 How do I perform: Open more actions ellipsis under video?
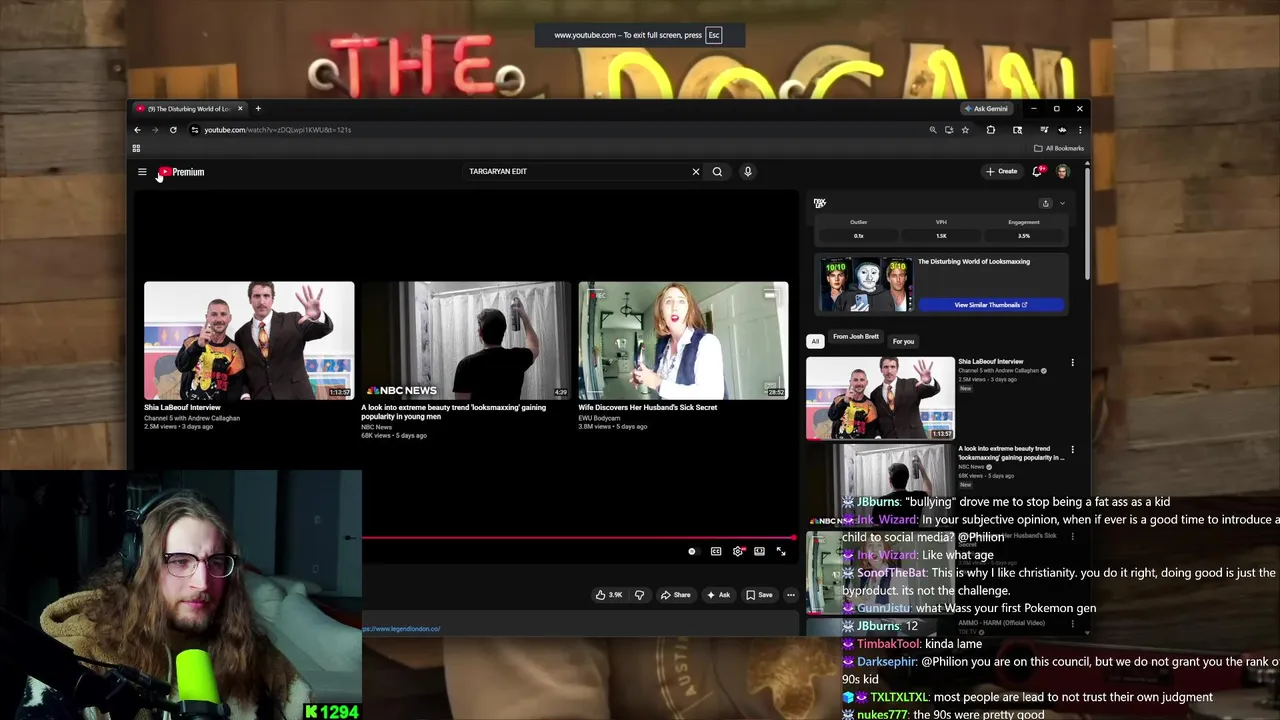[790, 595]
